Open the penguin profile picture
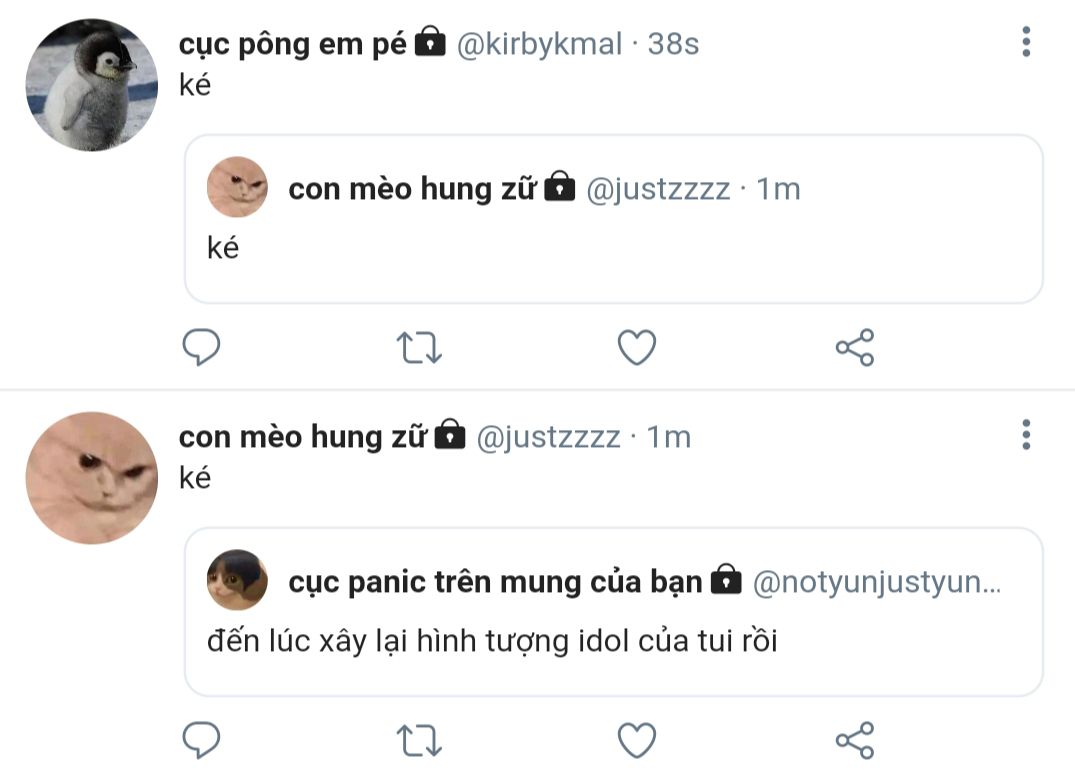This screenshot has width=1075, height=771. point(92,85)
